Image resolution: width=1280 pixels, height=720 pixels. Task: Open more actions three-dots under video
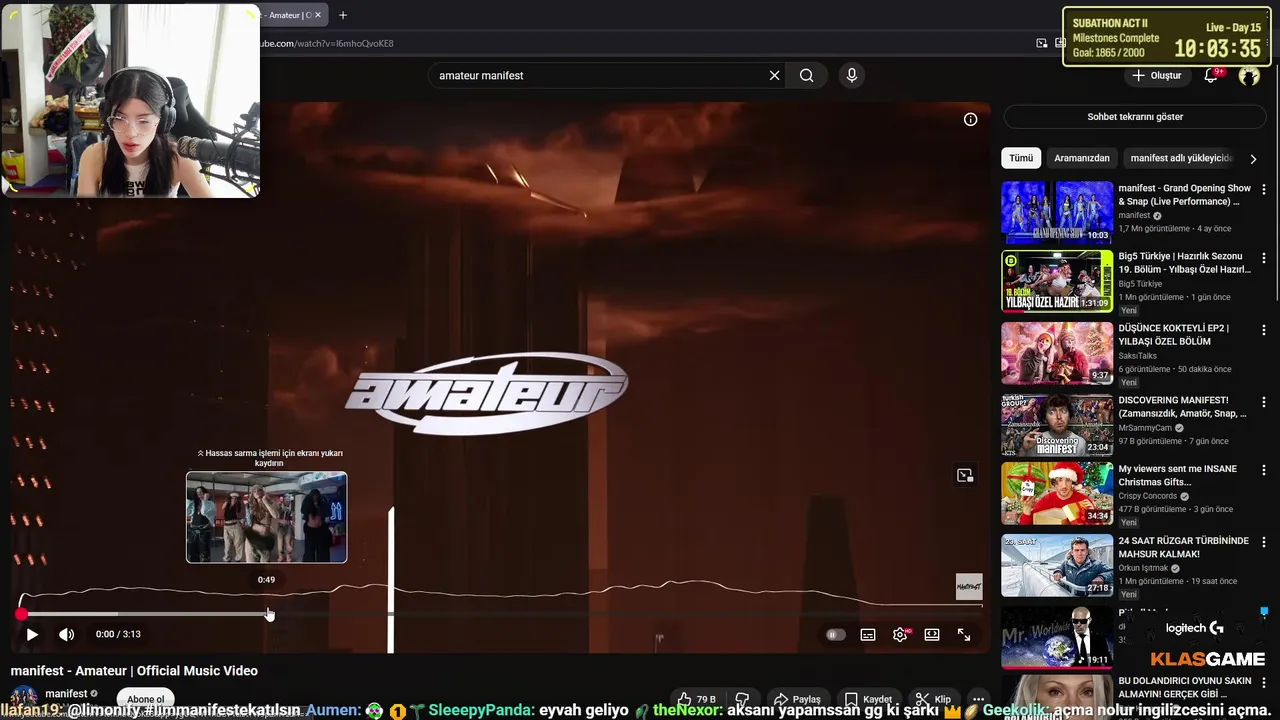[x=979, y=699]
